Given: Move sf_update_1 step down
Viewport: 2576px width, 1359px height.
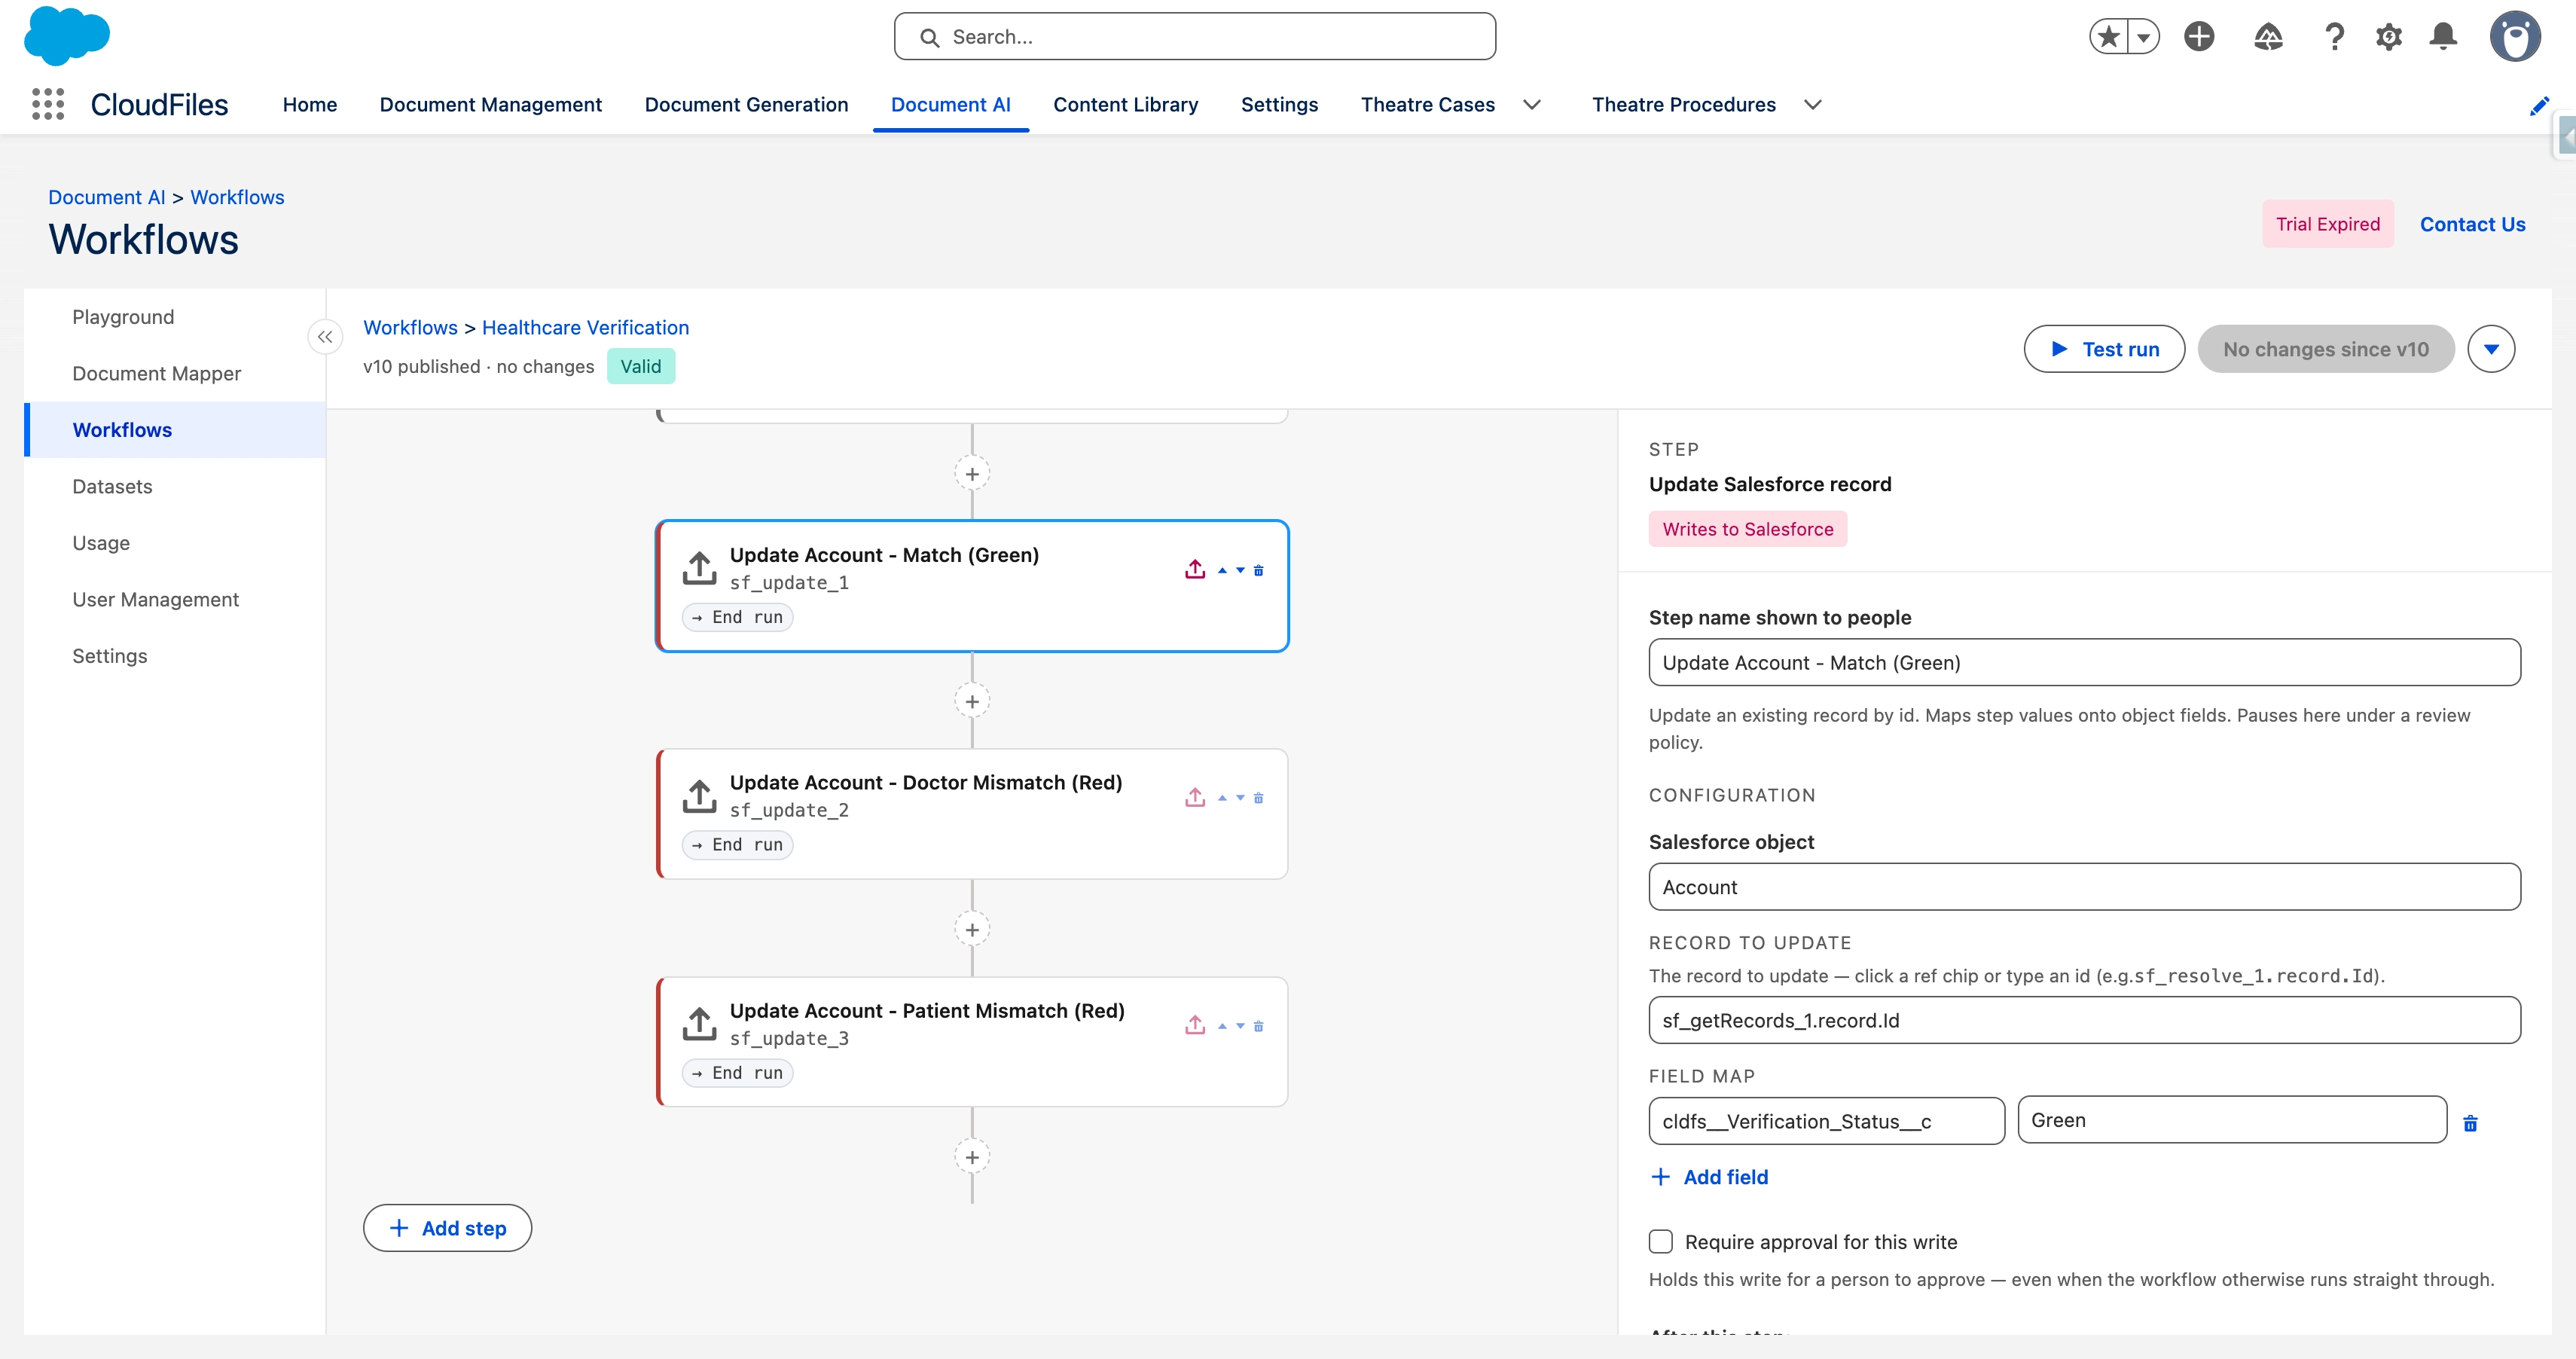Looking at the screenshot, I should 1240,570.
